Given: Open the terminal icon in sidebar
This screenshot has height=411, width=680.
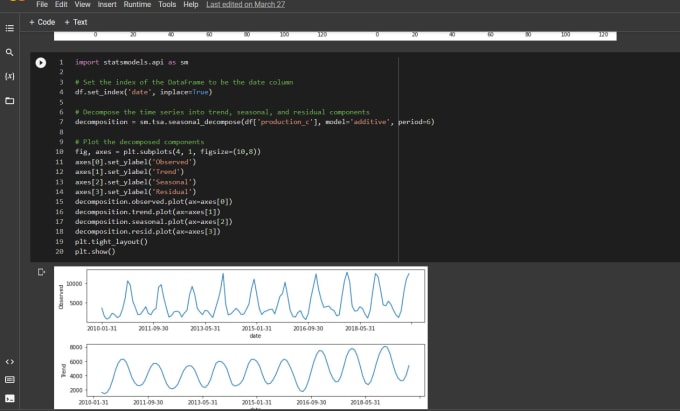Looking at the screenshot, I should pyautogui.click(x=10, y=398).
